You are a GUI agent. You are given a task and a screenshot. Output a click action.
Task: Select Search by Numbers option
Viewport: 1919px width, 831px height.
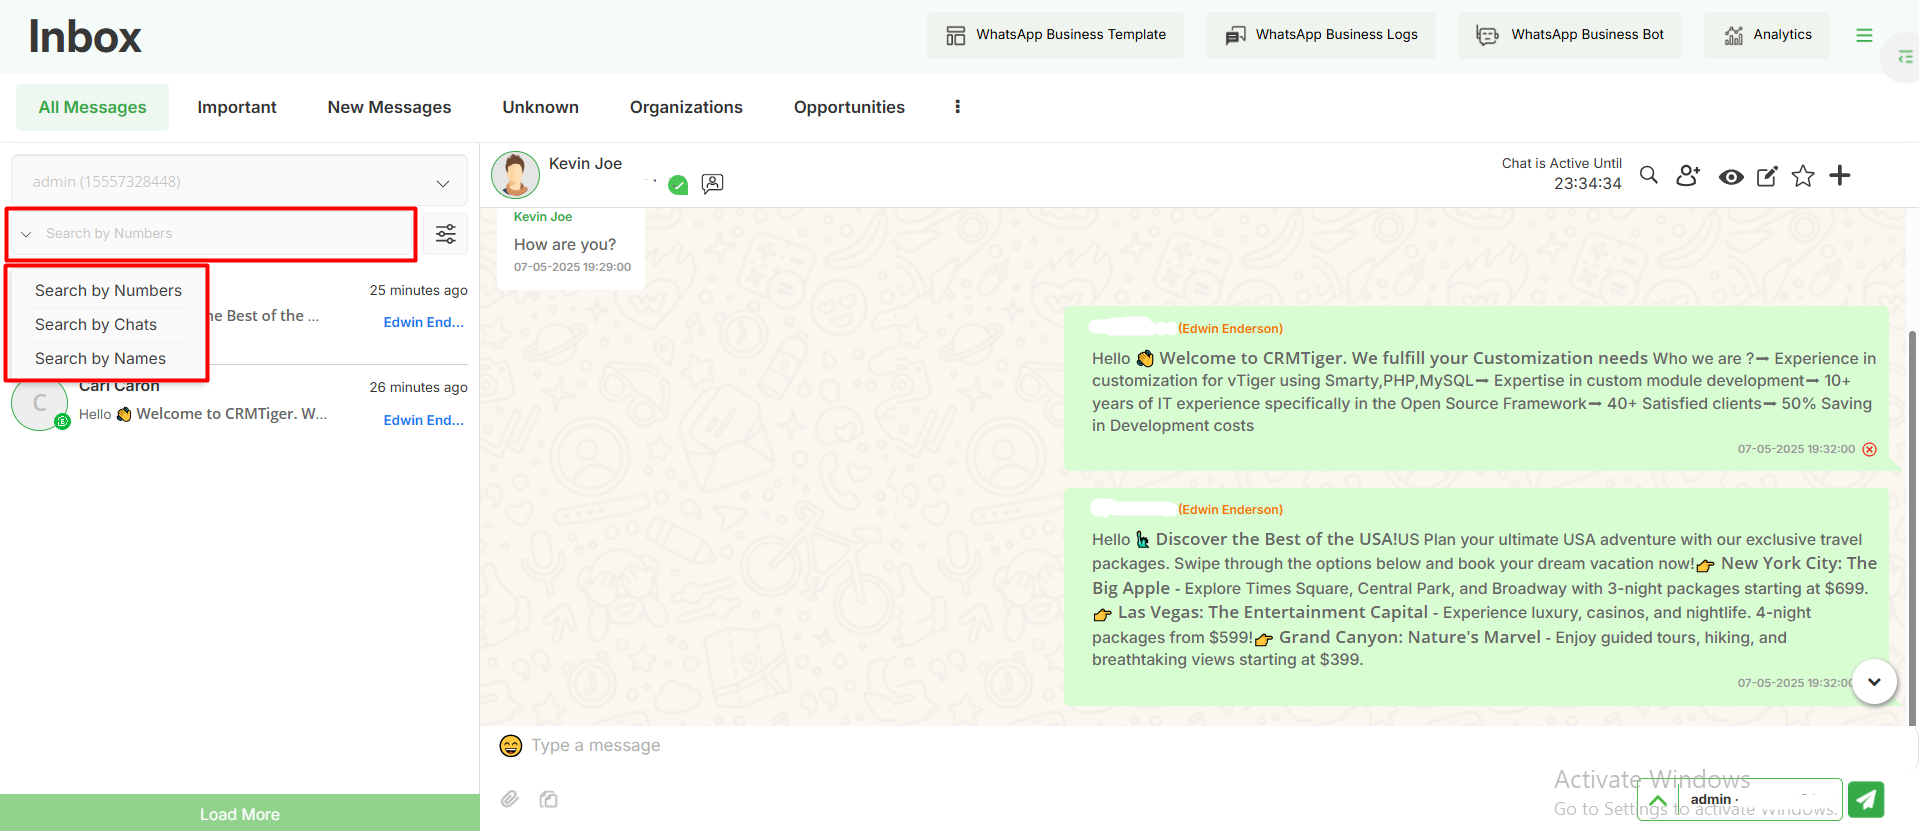tap(108, 290)
